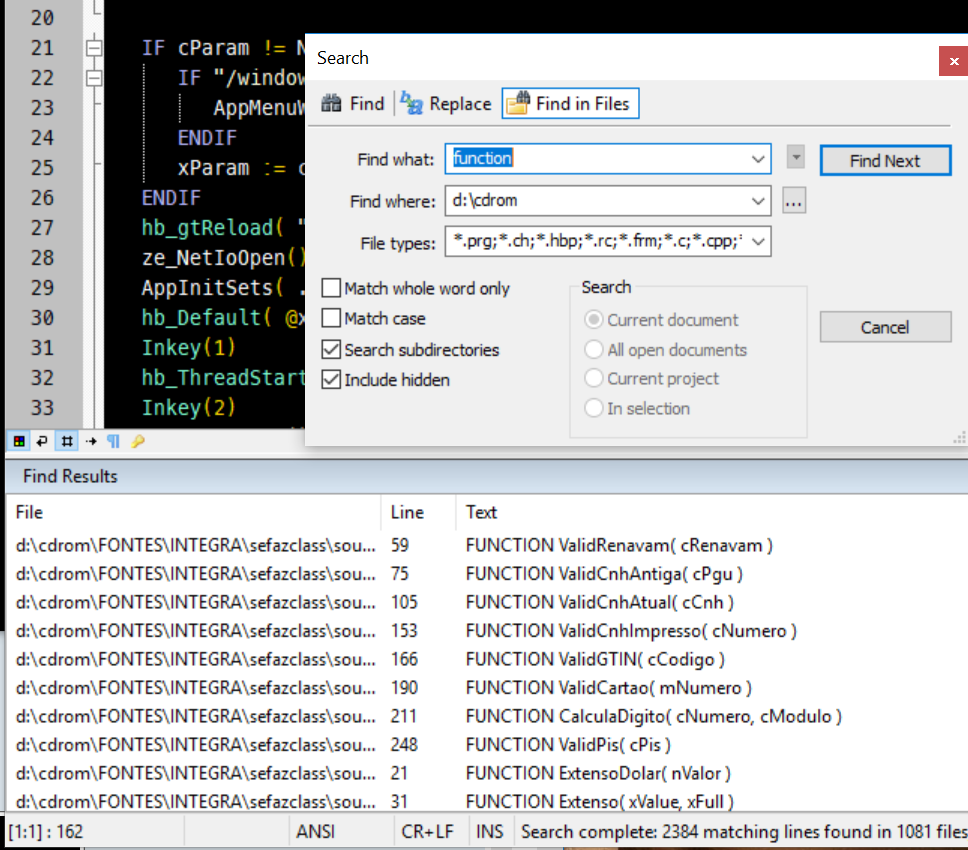This screenshot has width=968, height=850.
Task: Collapse the fold marker on line 21
Action: pyautogui.click(x=94, y=48)
